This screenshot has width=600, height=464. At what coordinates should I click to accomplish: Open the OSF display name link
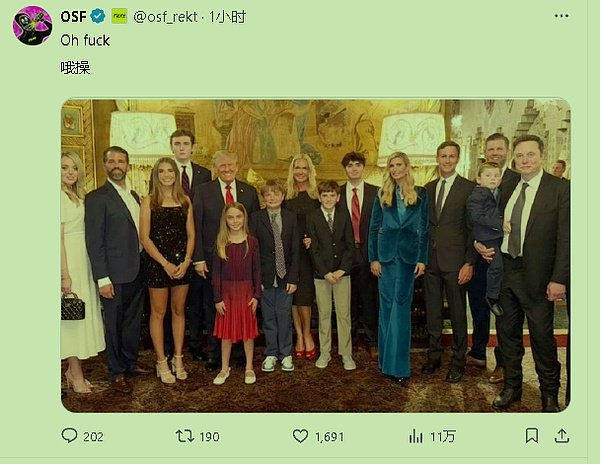[x=73, y=17]
